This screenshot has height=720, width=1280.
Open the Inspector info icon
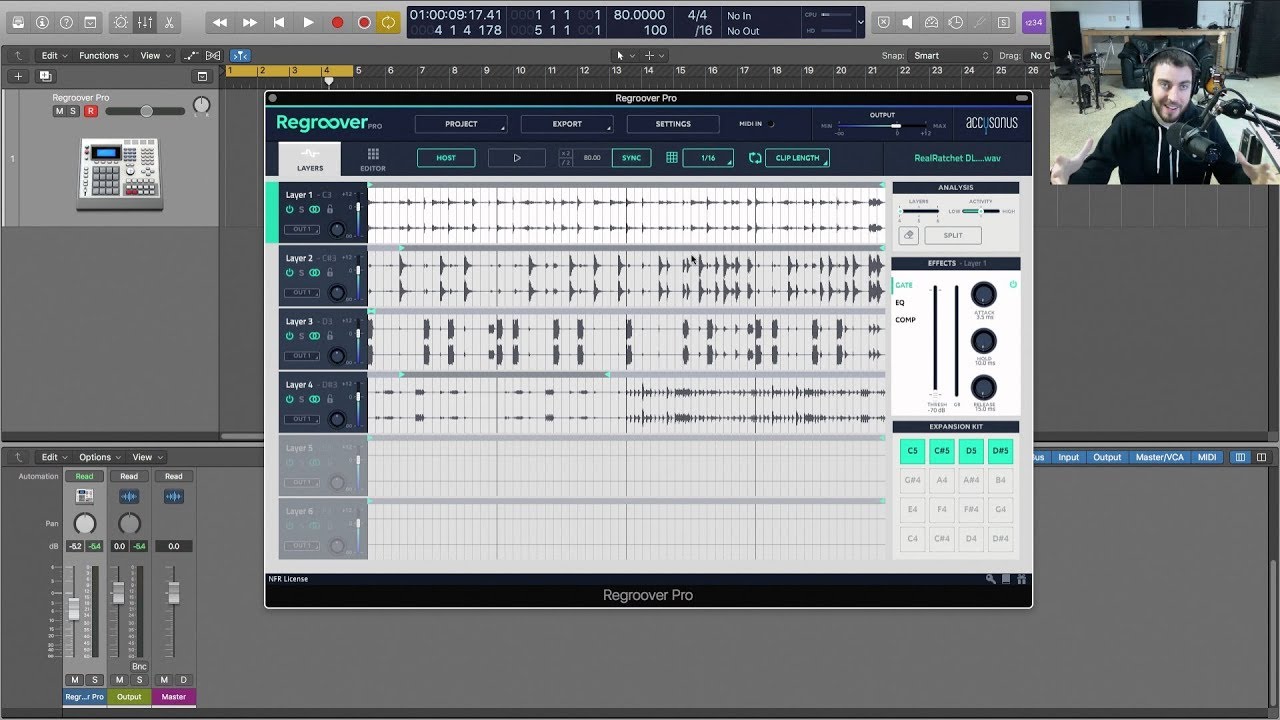pos(42,22)
